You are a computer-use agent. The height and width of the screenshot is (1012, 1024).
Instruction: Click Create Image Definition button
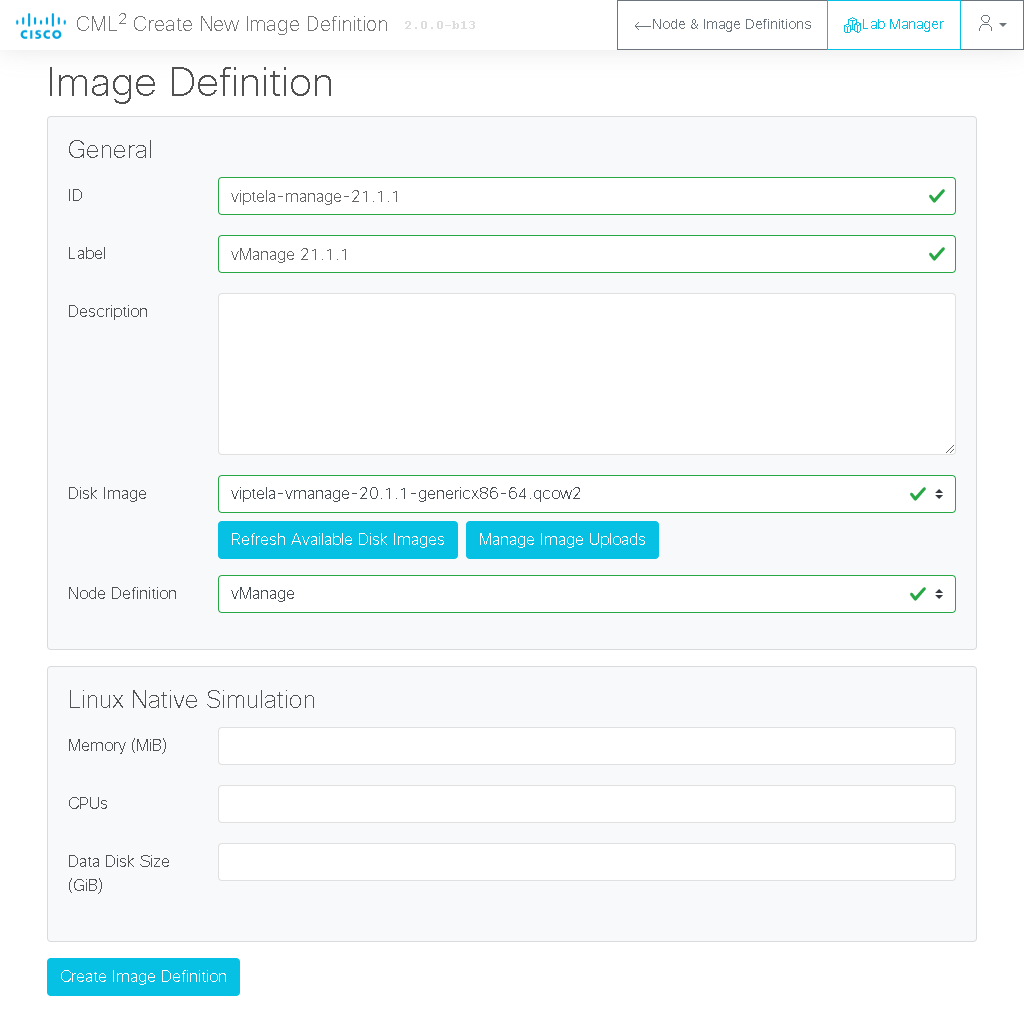click(143, 977)
